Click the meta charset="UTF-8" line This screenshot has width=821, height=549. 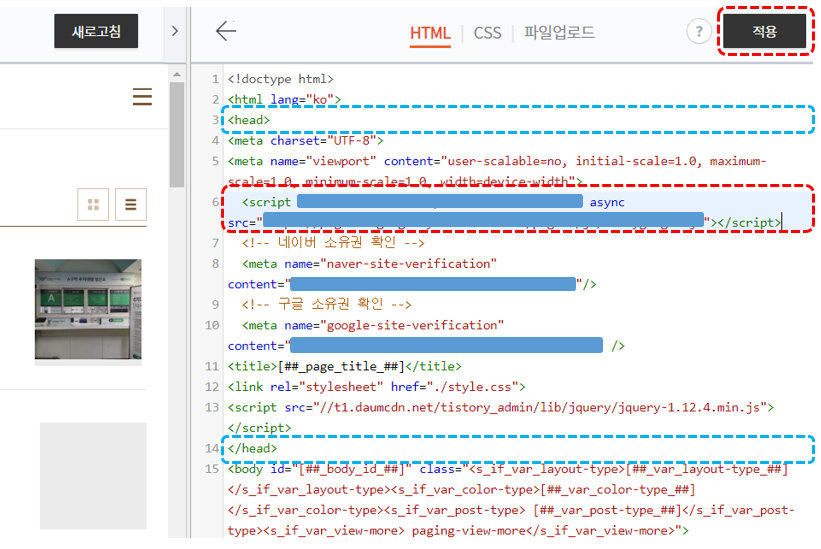[306, 141]
